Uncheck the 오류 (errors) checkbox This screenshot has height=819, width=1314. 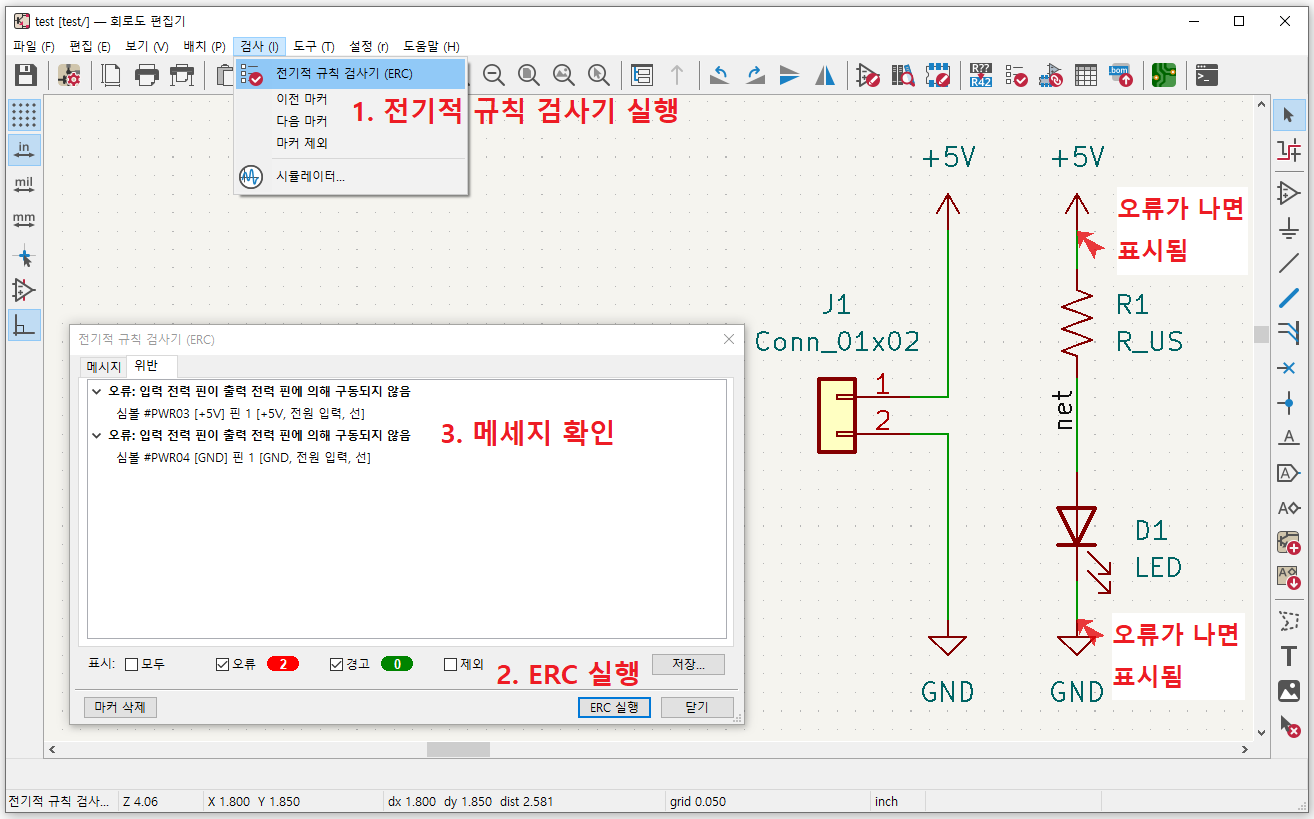(223, 664)
